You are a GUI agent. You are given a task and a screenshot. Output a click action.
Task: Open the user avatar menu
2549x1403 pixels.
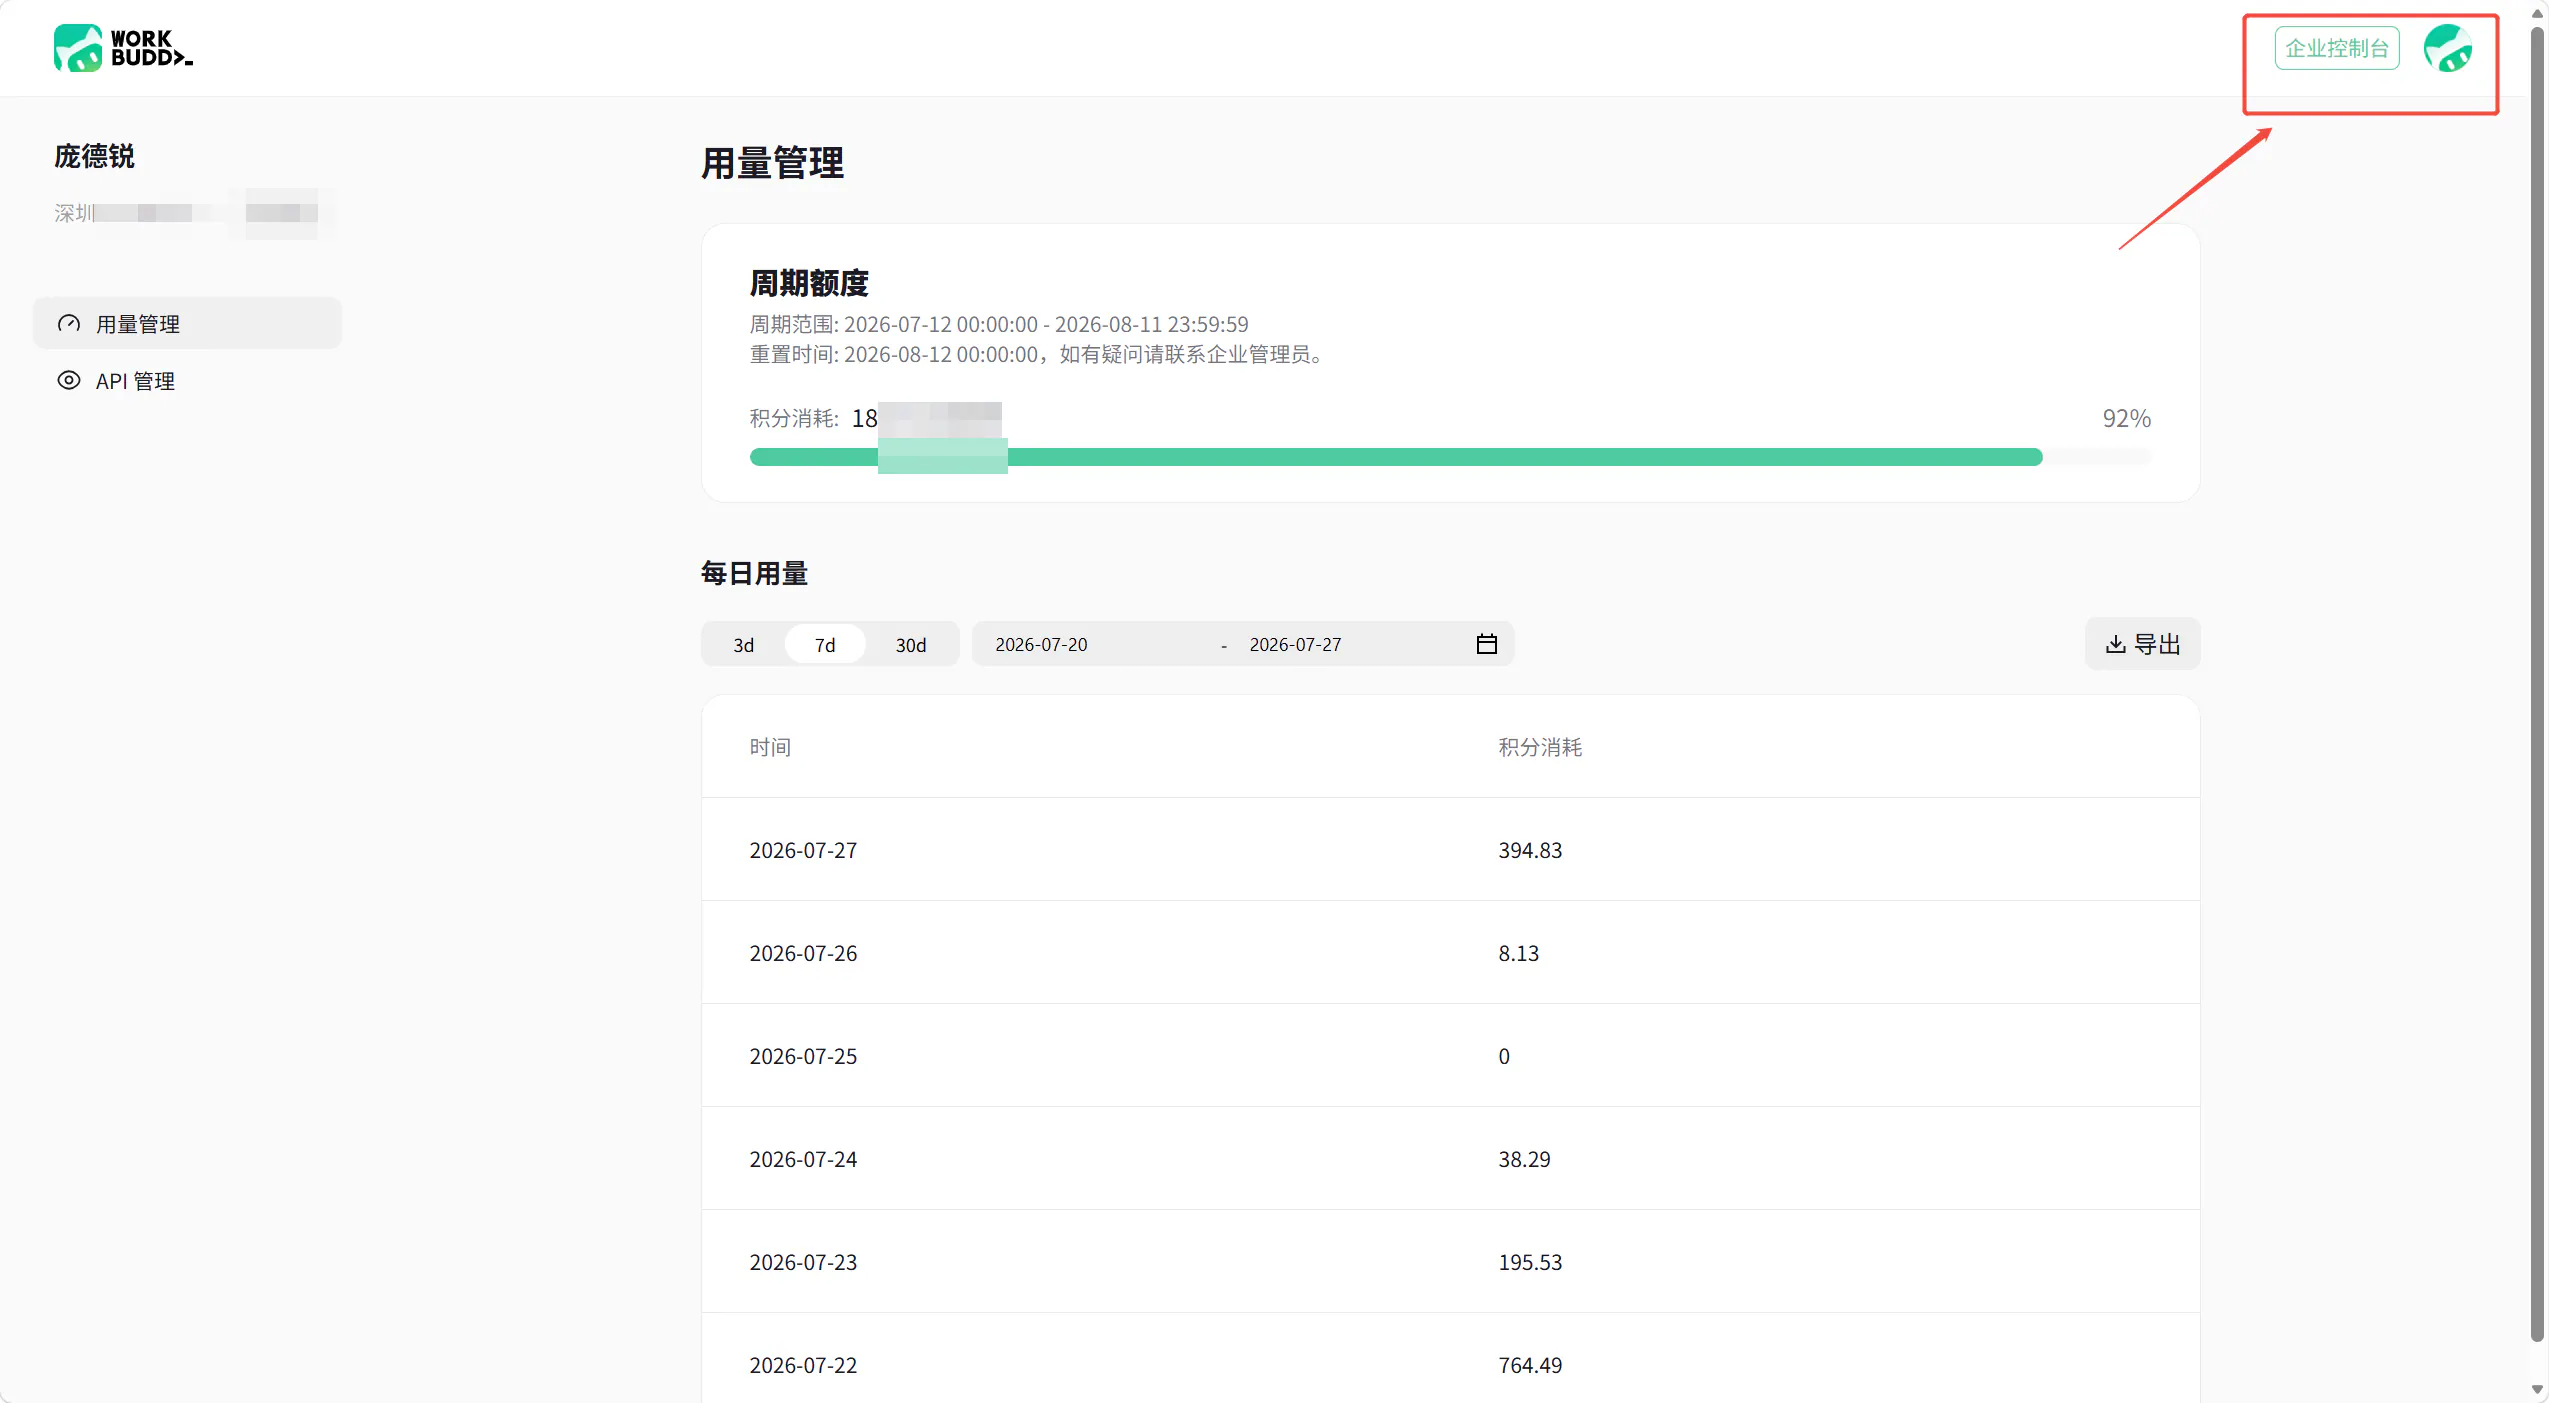click(x=2447, y=48)
